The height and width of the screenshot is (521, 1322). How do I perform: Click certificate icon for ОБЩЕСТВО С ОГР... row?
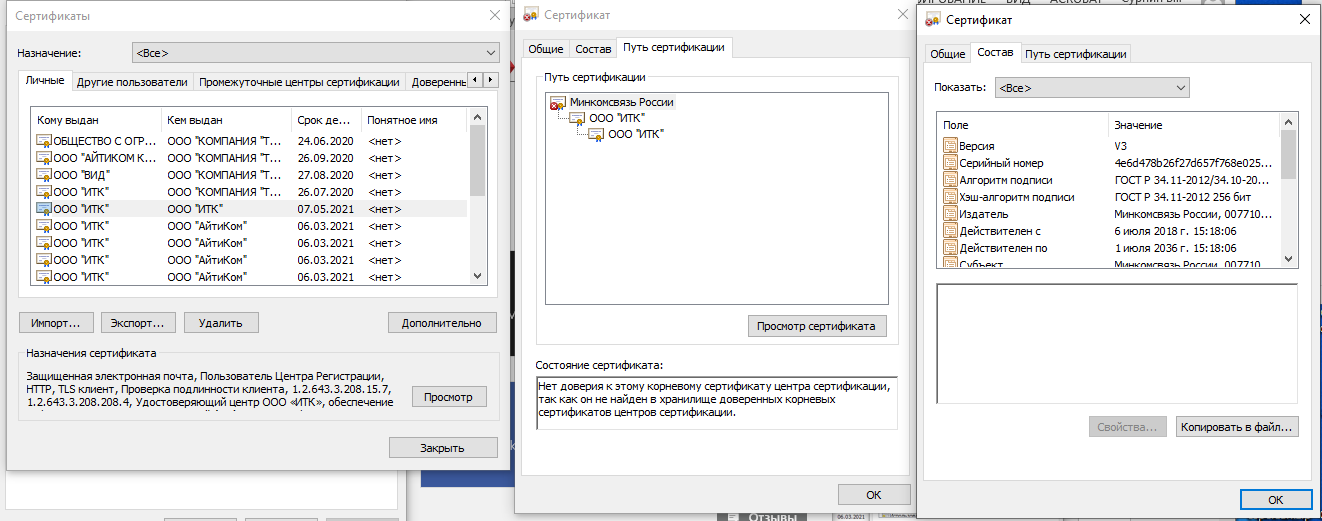pyautogui.click(x=44, y=141)
